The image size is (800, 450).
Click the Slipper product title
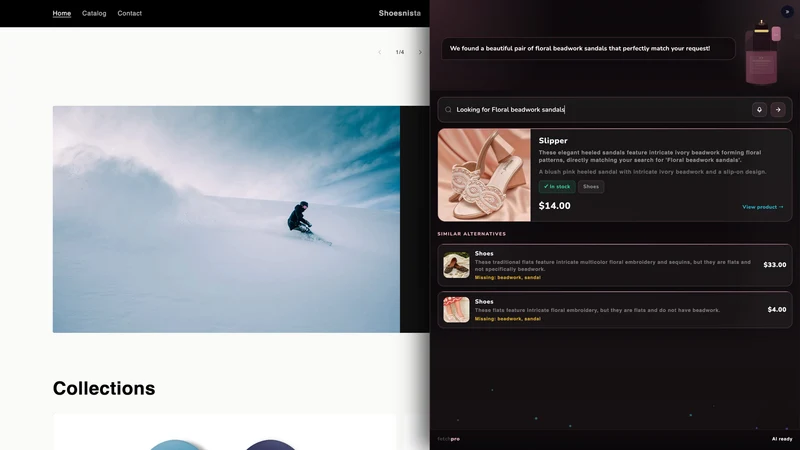[553, 141]
